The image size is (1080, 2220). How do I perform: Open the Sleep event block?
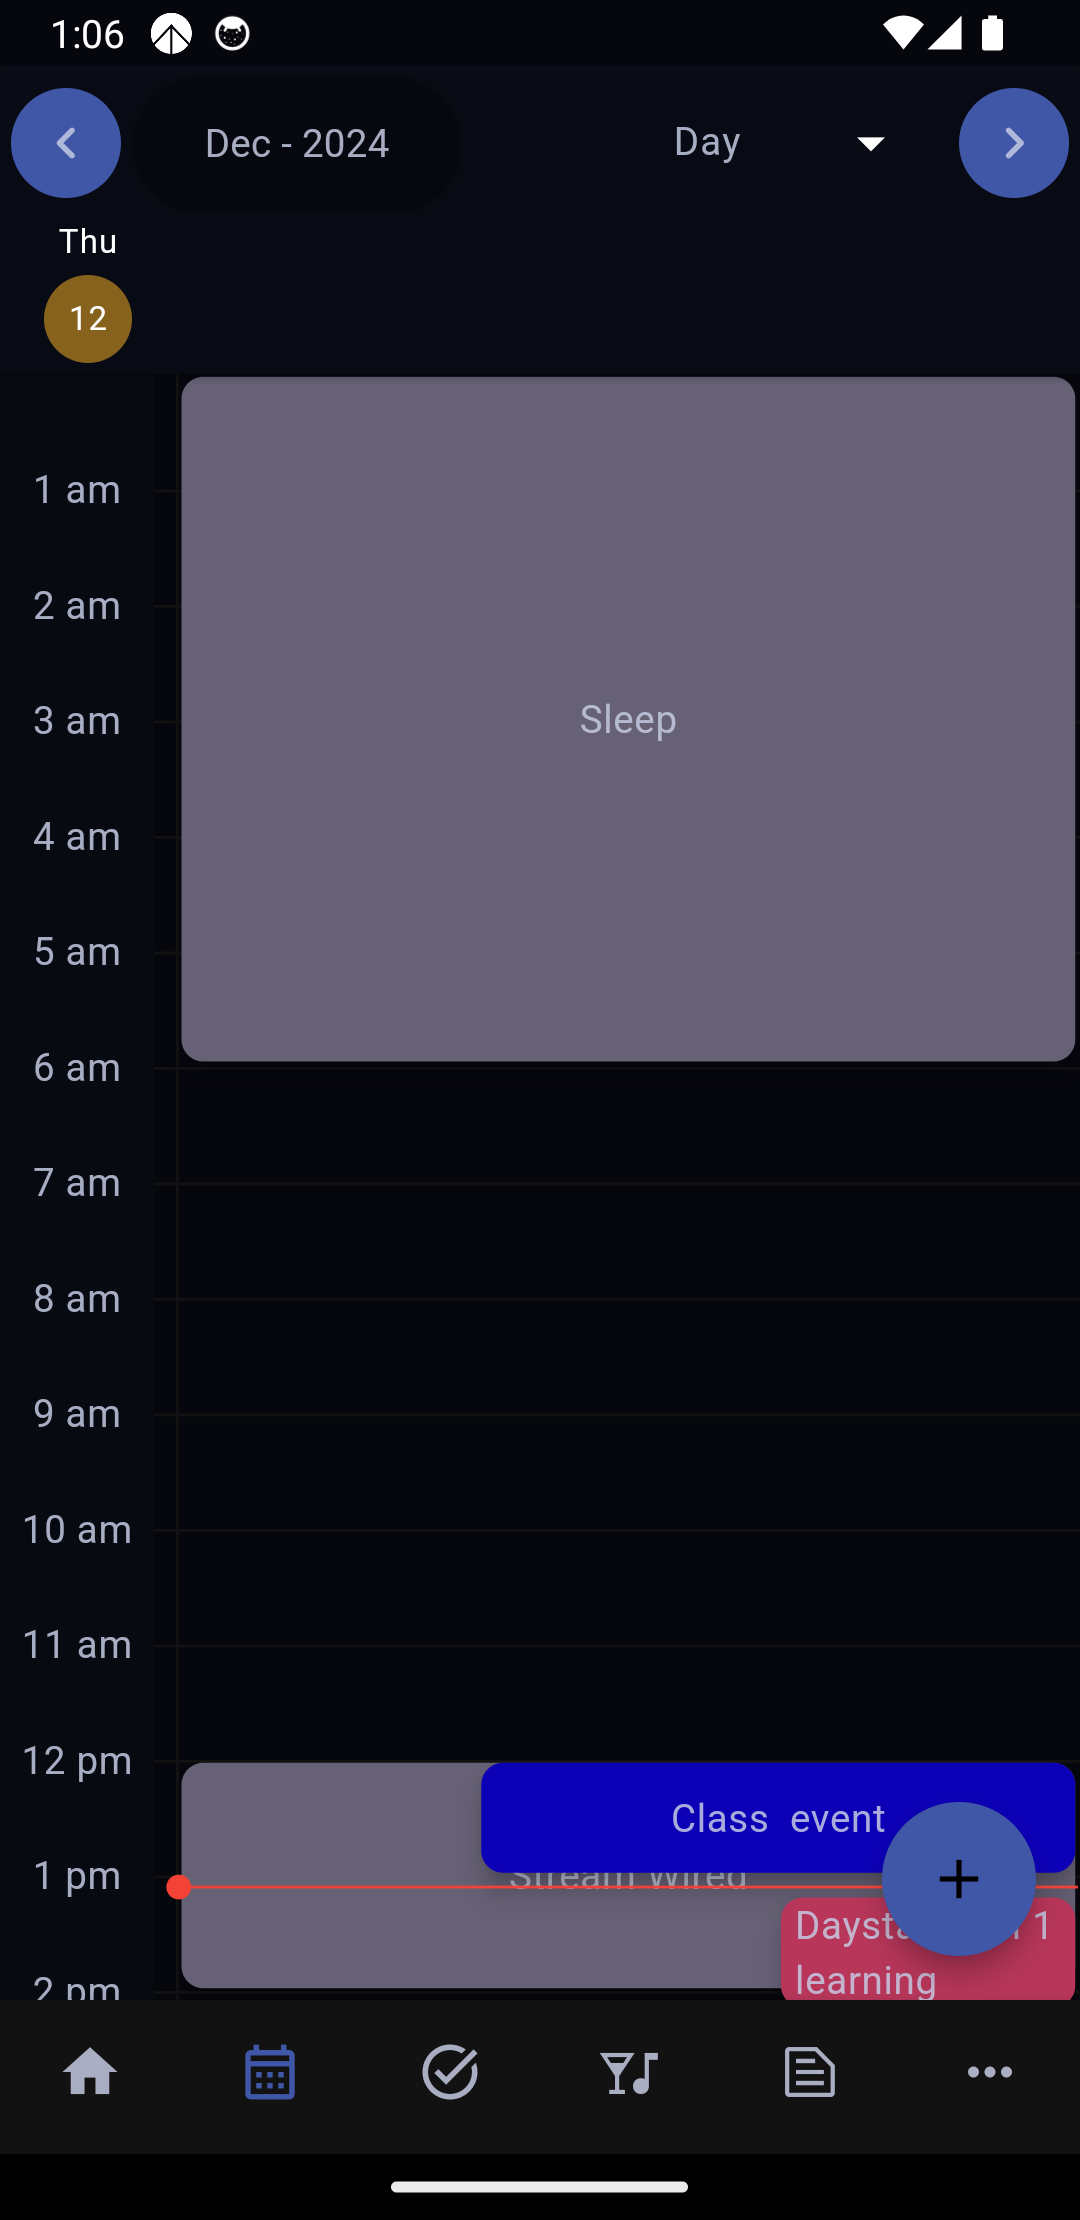coord(628,718)
